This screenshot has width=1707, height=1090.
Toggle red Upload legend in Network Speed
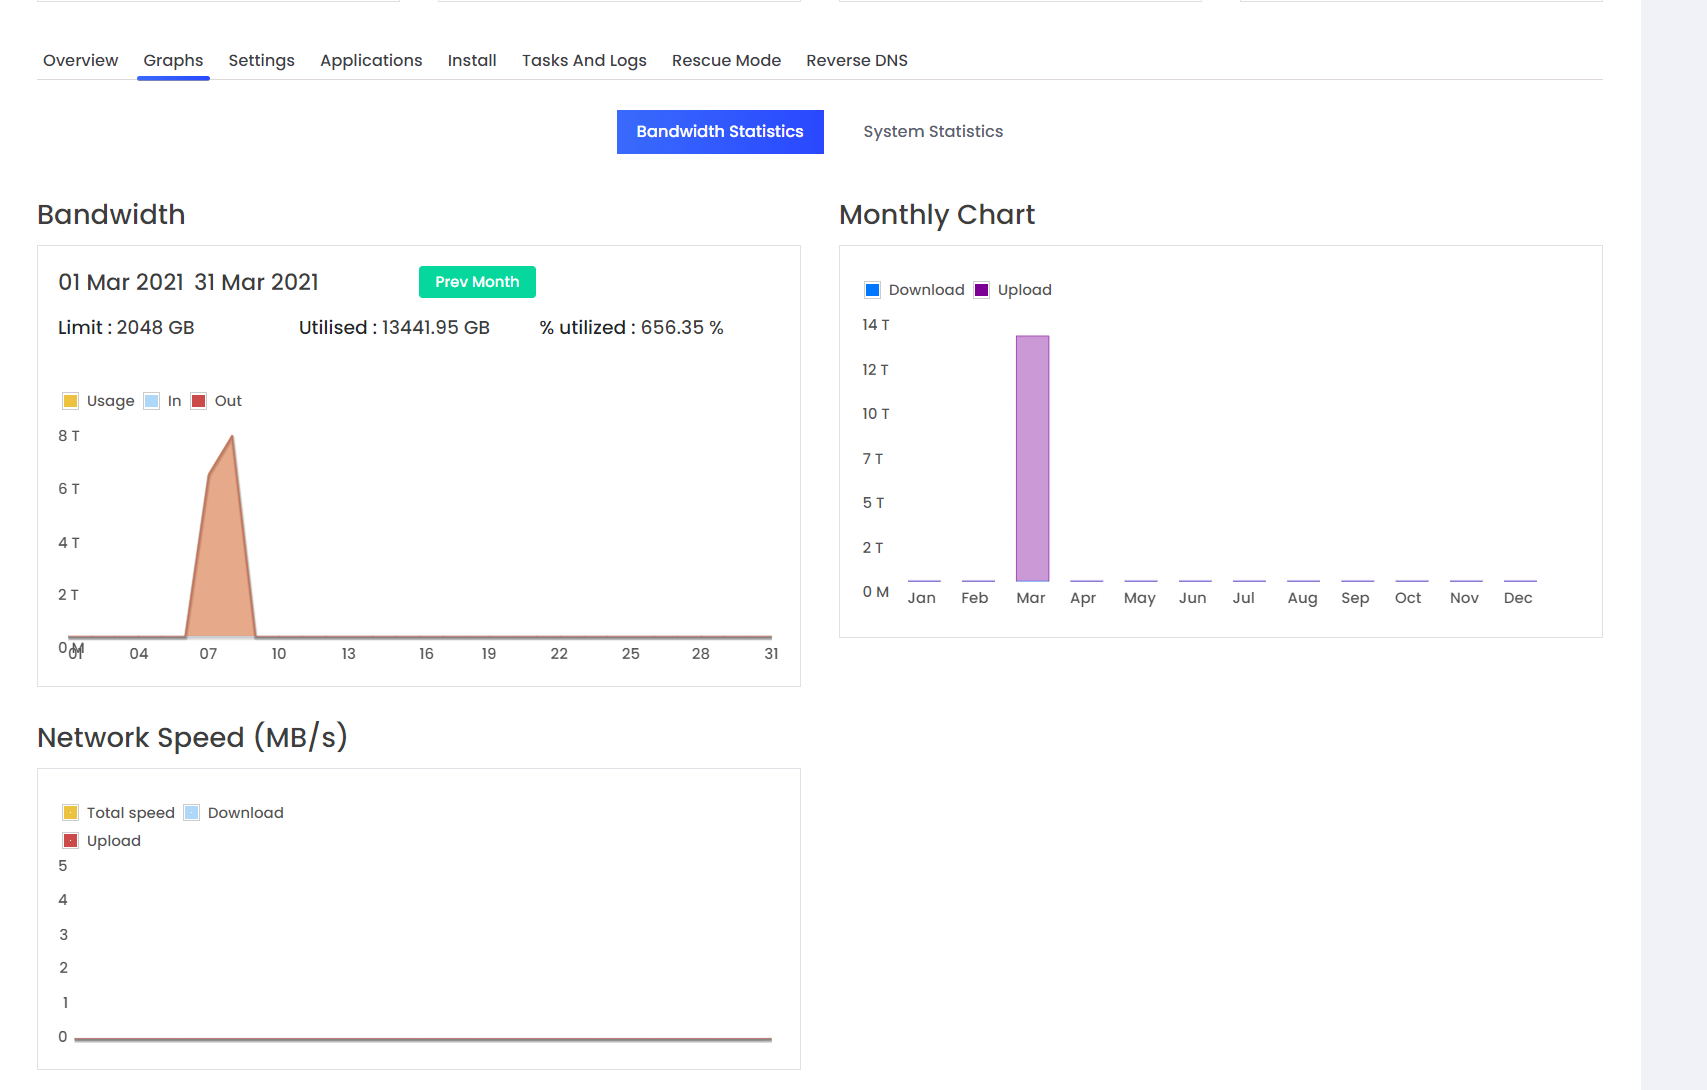click(x=71, y=841)
